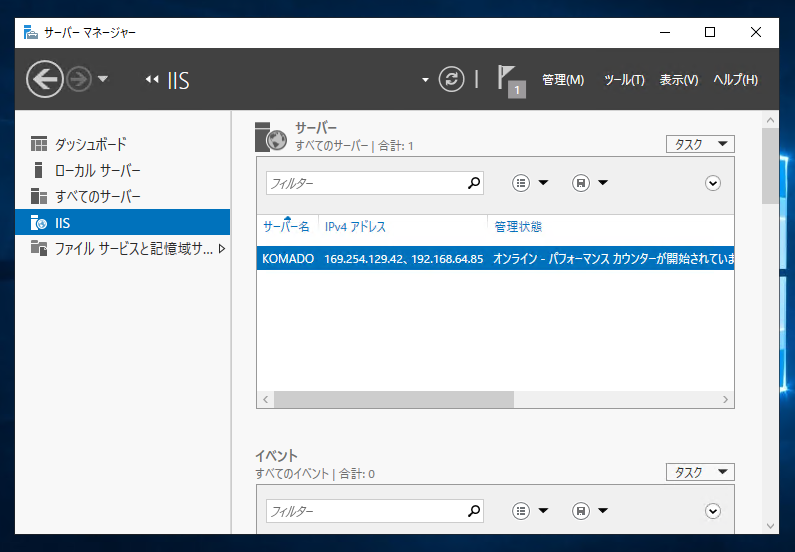Open the list criteria icon in events section

pos(521,511)
